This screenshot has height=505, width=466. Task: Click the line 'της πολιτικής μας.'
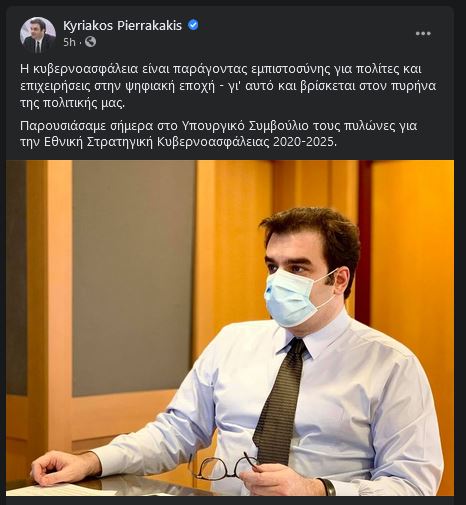click(x=72, y=104)
